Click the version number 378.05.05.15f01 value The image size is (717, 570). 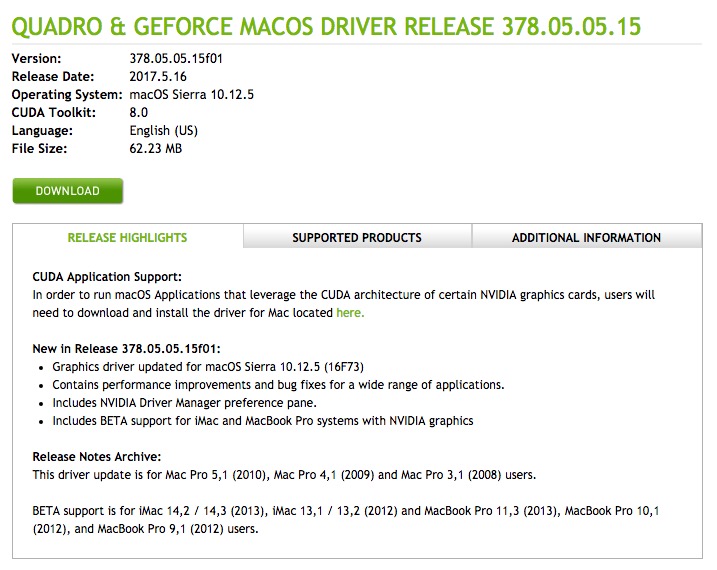point(176,59)
